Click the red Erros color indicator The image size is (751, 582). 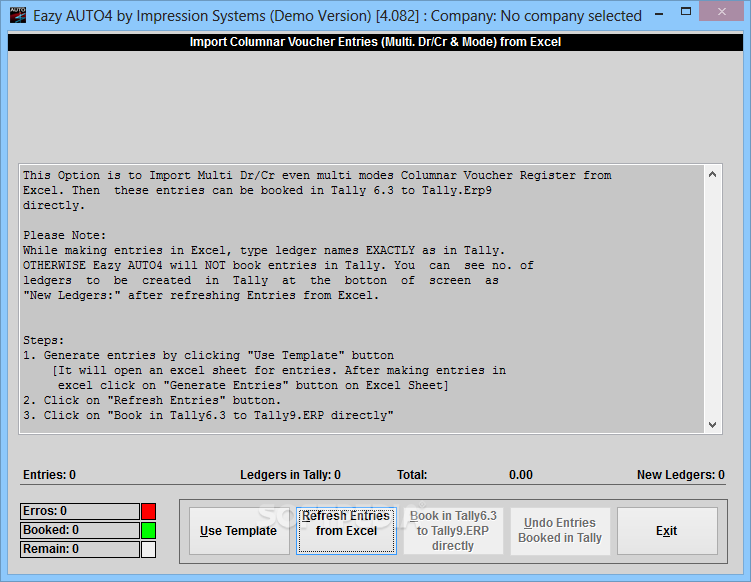pyautogui.click(x=148, y=512)
